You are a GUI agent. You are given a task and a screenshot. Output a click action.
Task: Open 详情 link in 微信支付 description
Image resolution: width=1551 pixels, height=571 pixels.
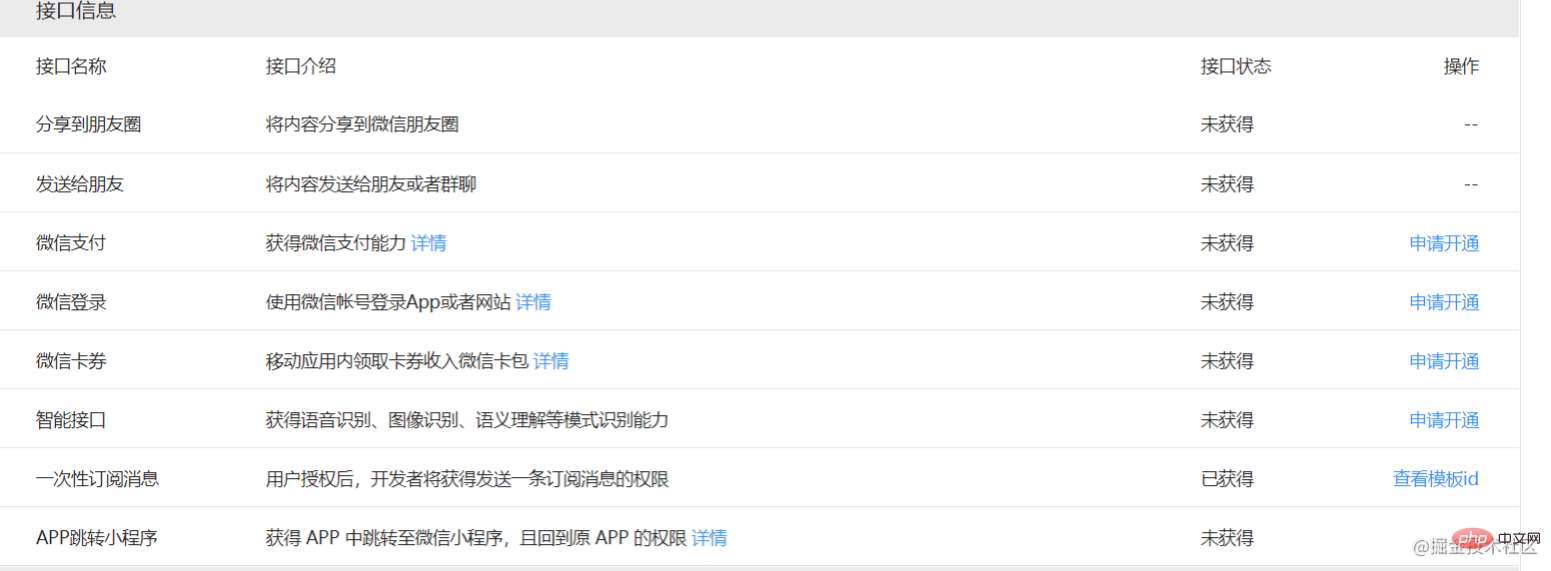429,243
